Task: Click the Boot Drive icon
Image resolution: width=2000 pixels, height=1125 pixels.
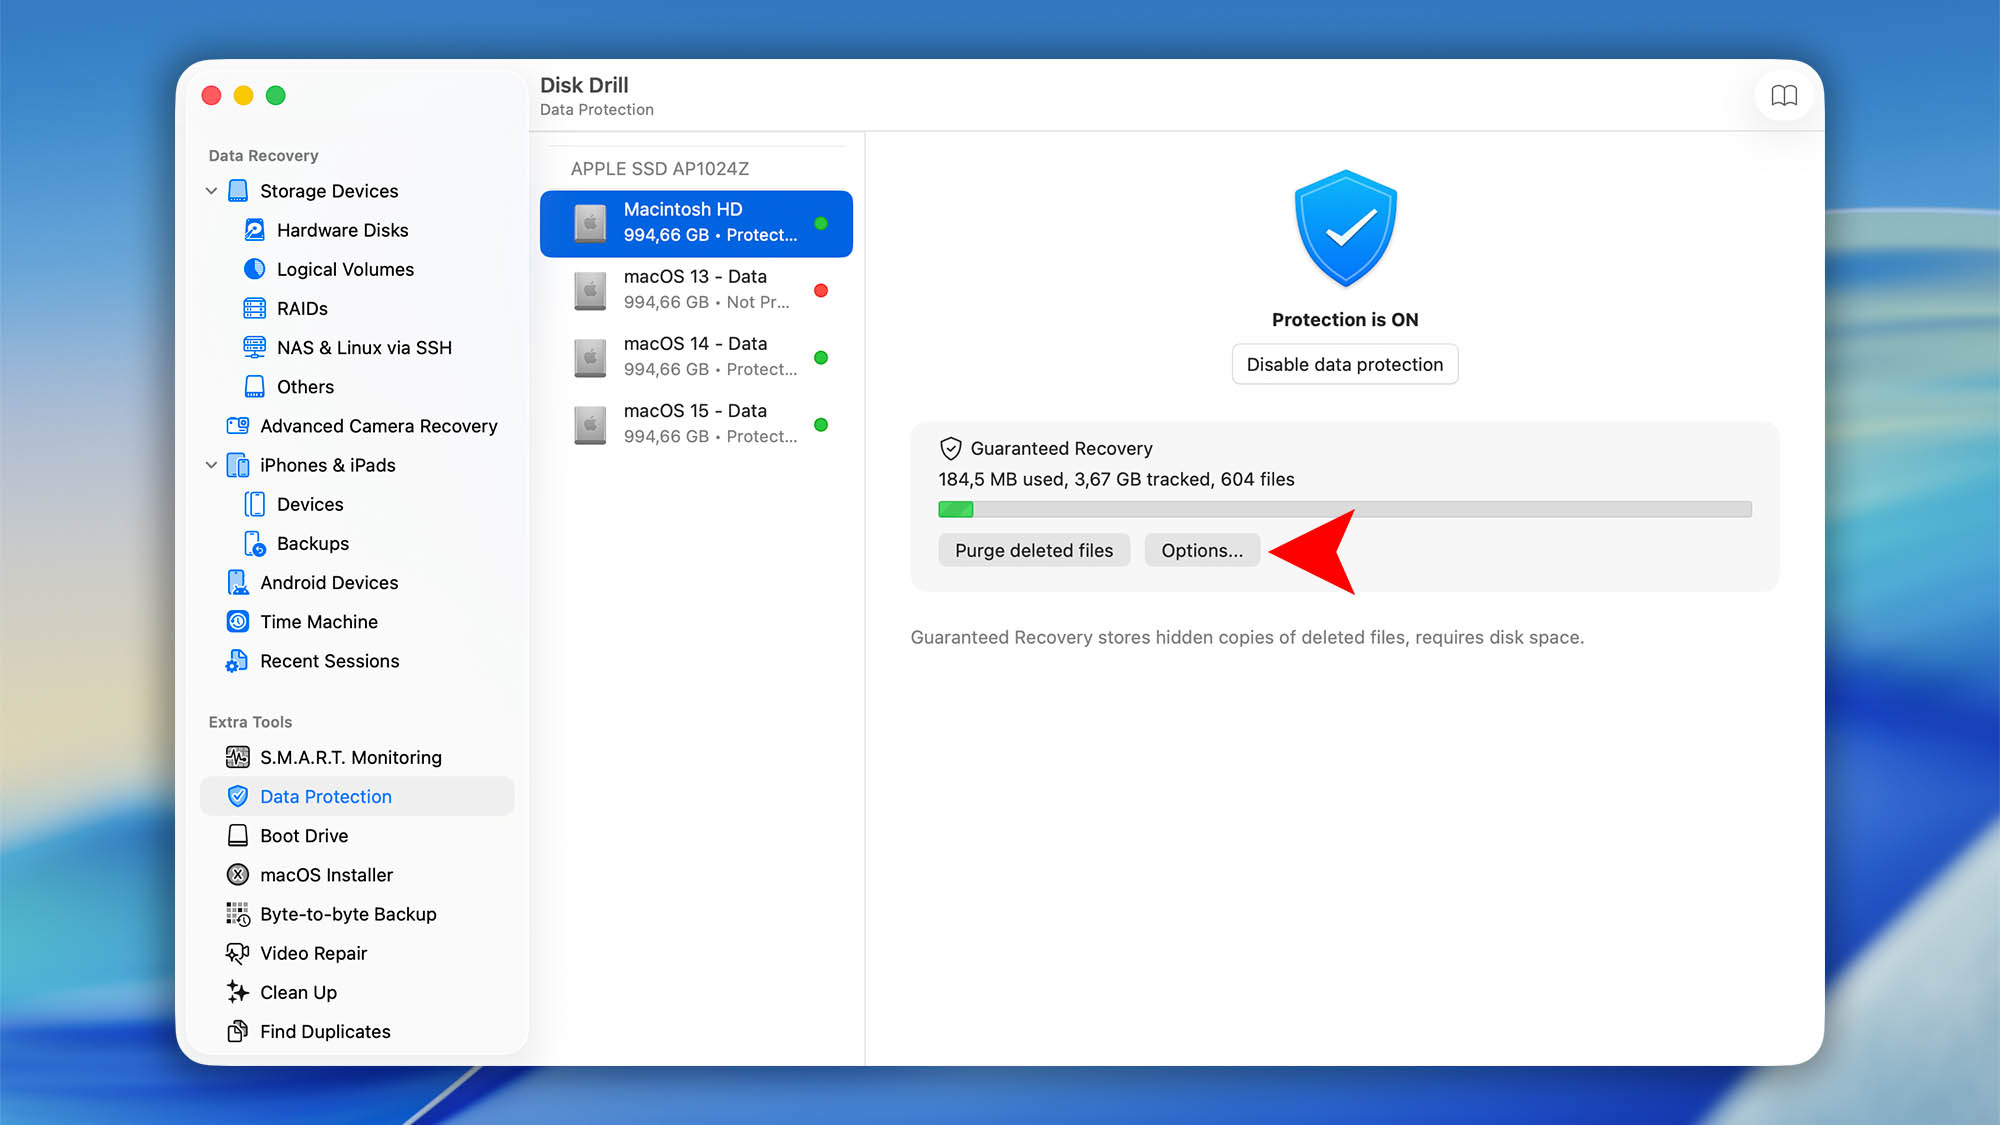Action: pos(238,835)
